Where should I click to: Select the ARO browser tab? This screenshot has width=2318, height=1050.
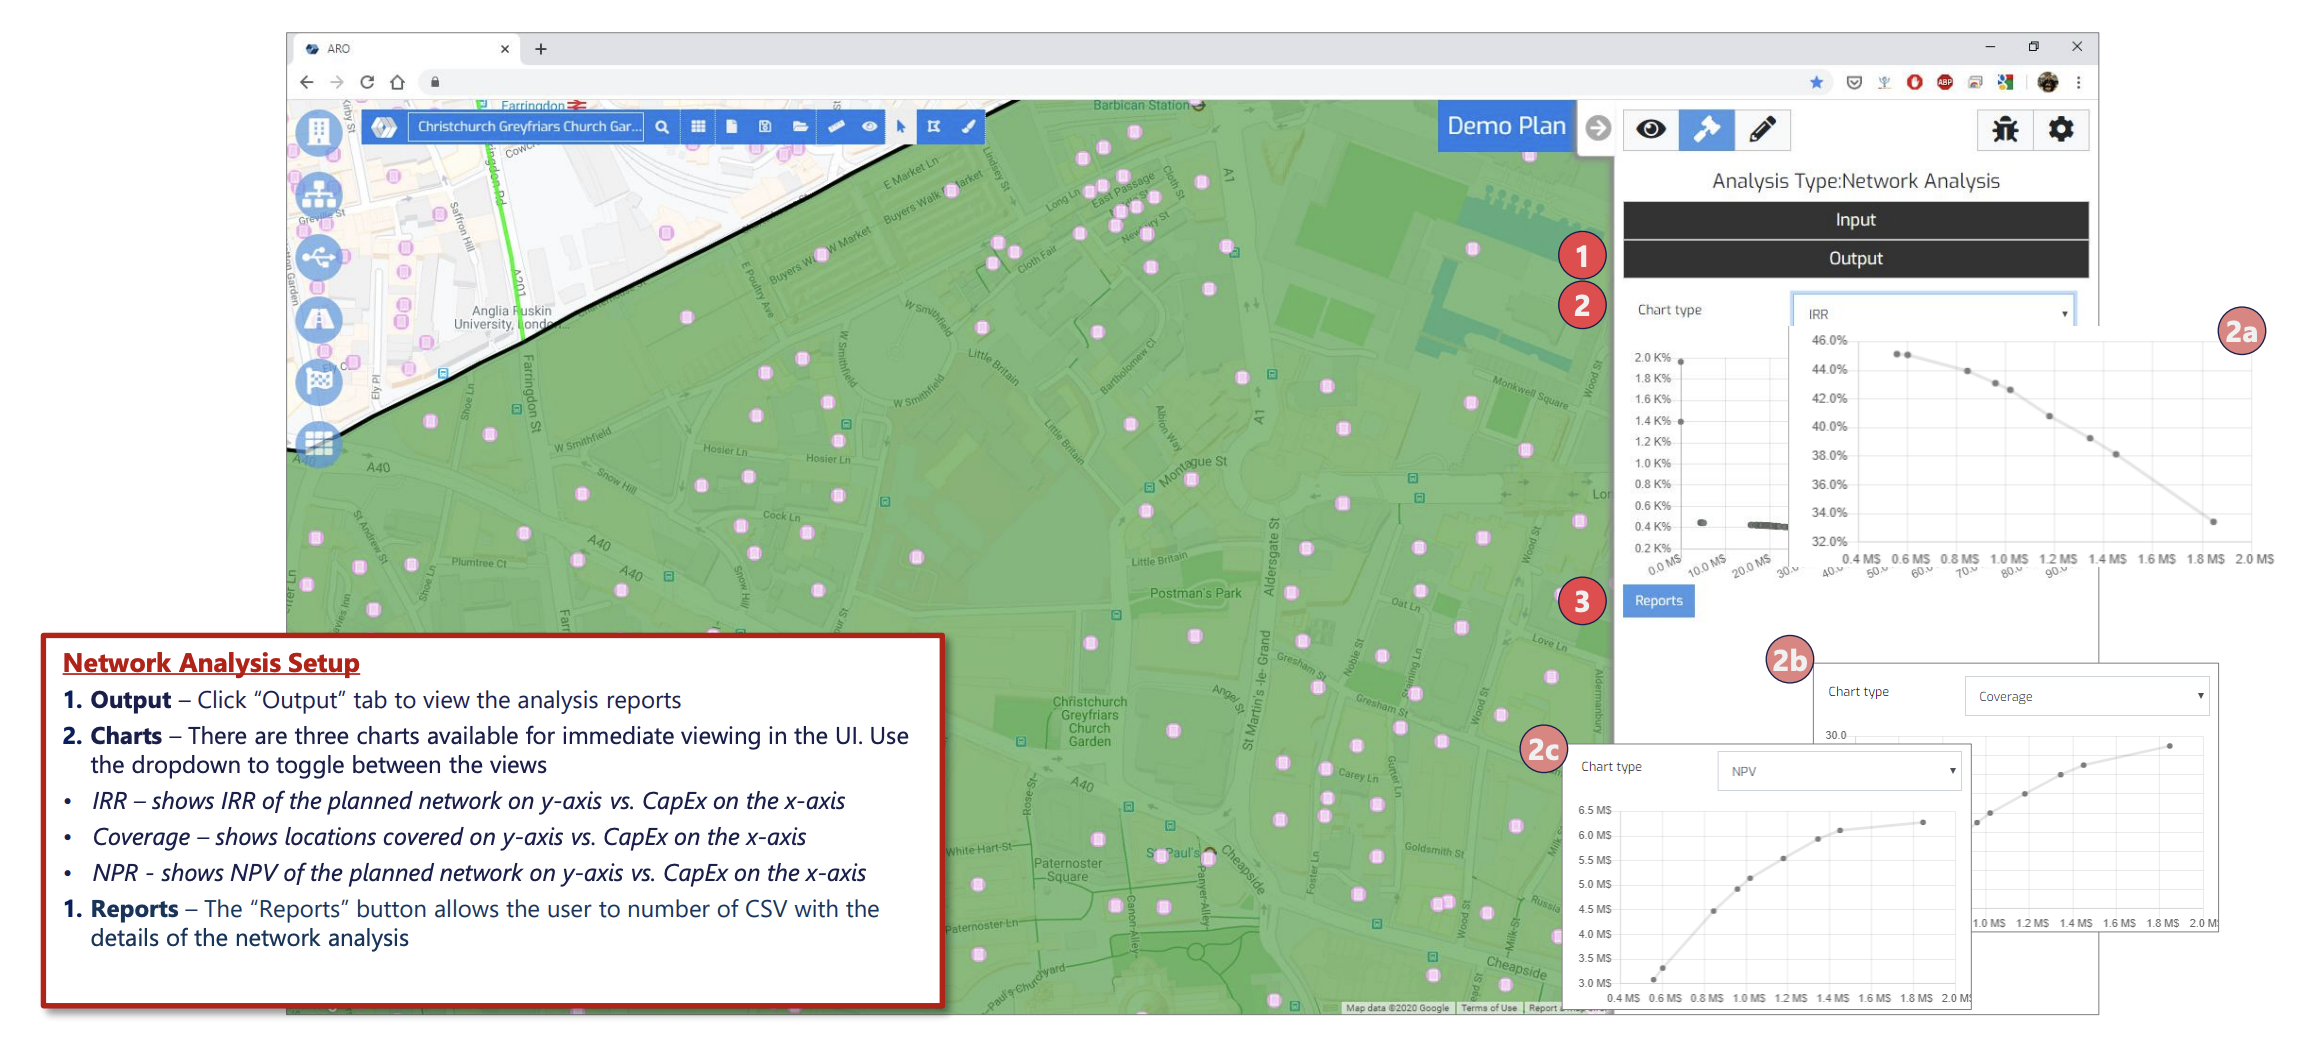tap(408, 48)
